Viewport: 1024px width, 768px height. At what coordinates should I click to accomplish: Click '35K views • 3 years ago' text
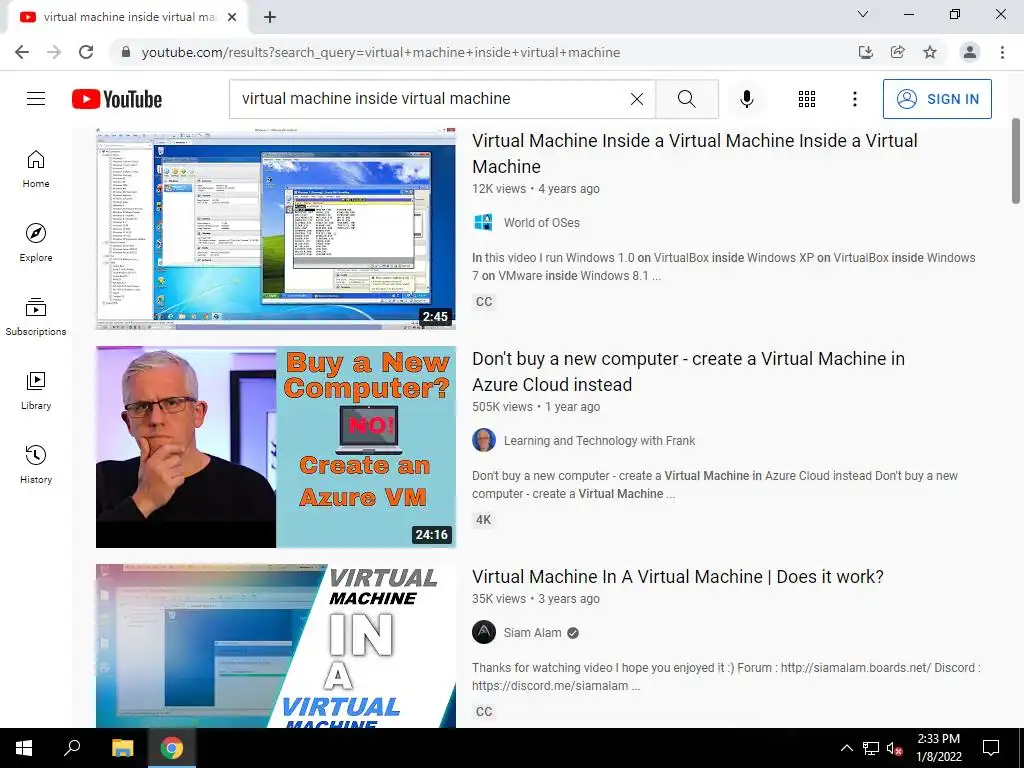pos(536,599)
